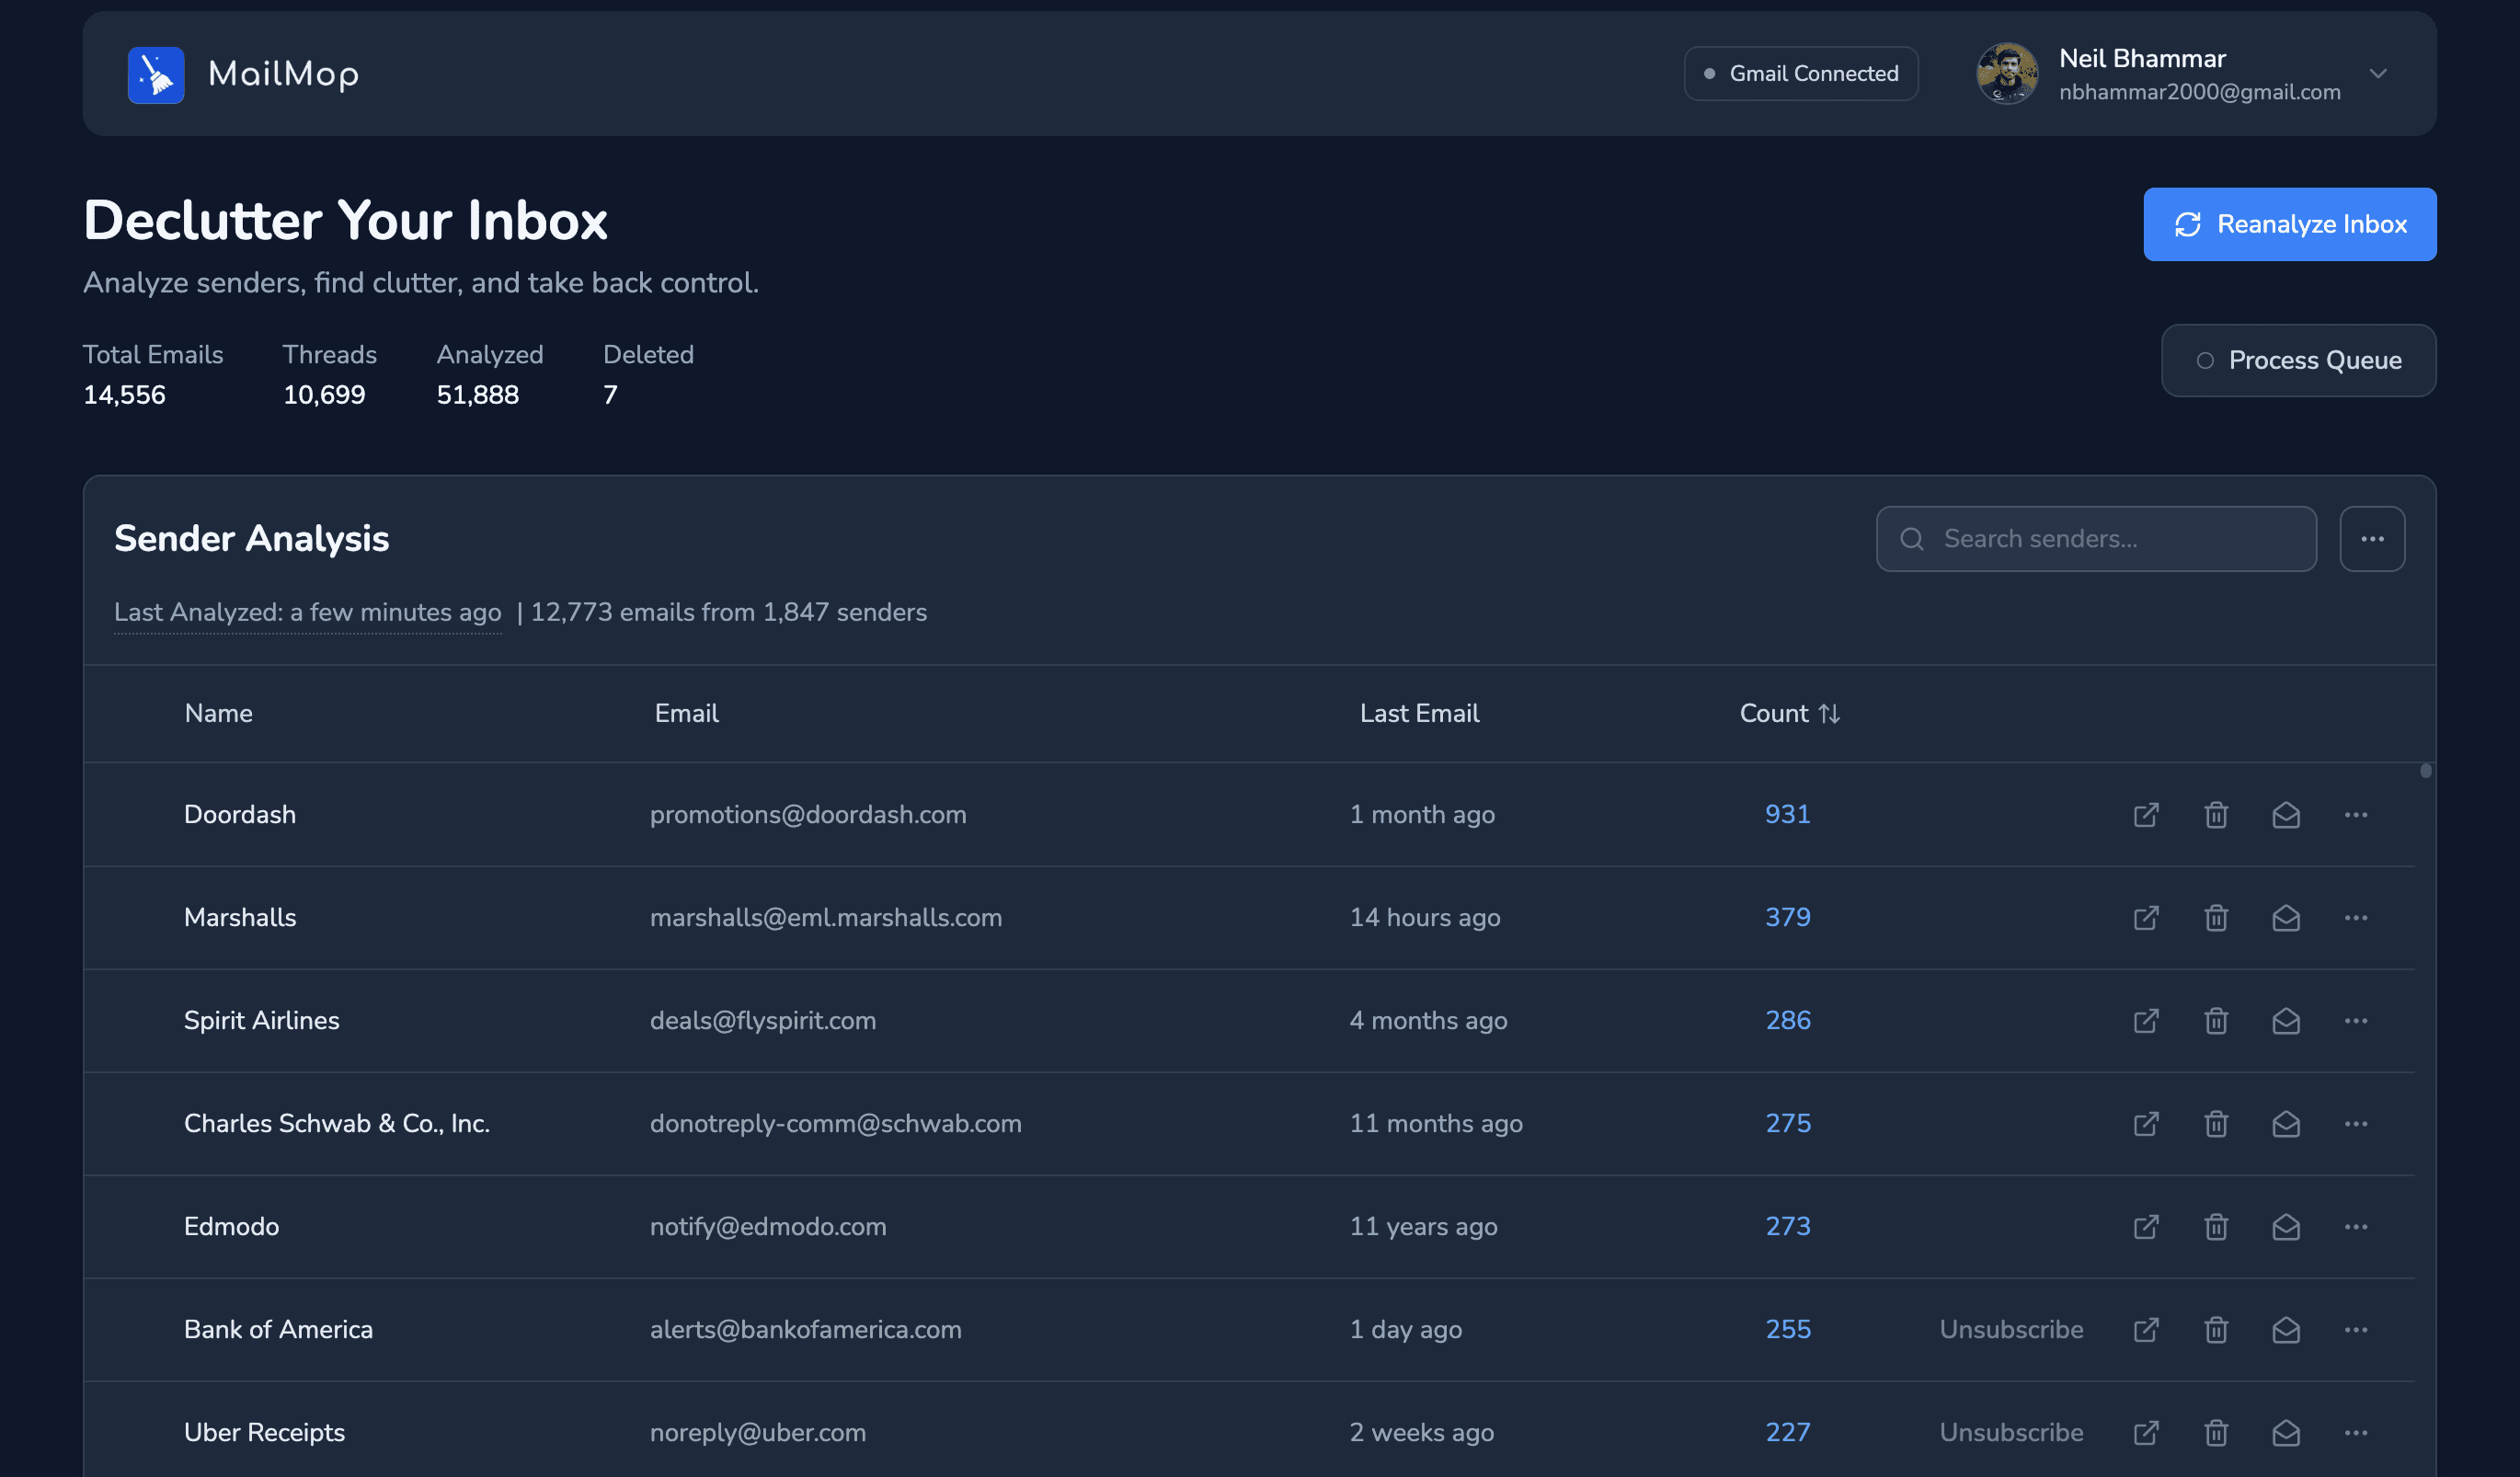The image size is (2520, 1477).
Task: Unsubscribe from Bank of America alerts
Action: [2011, 1330]
